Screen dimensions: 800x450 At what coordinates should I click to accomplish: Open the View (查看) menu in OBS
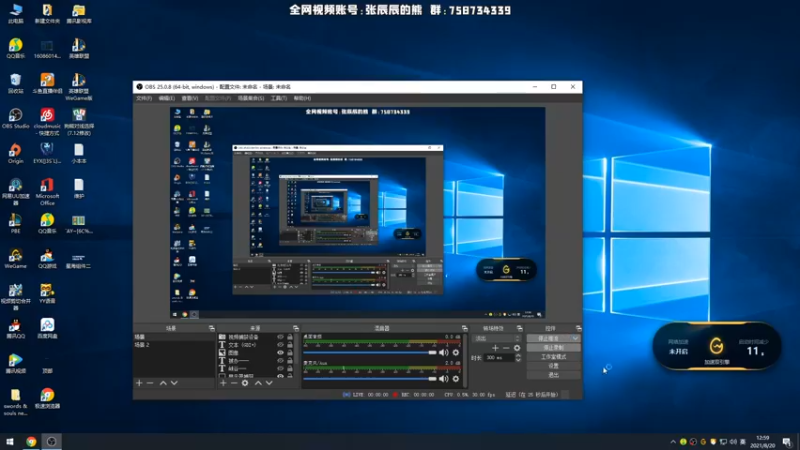pos(190,98)
